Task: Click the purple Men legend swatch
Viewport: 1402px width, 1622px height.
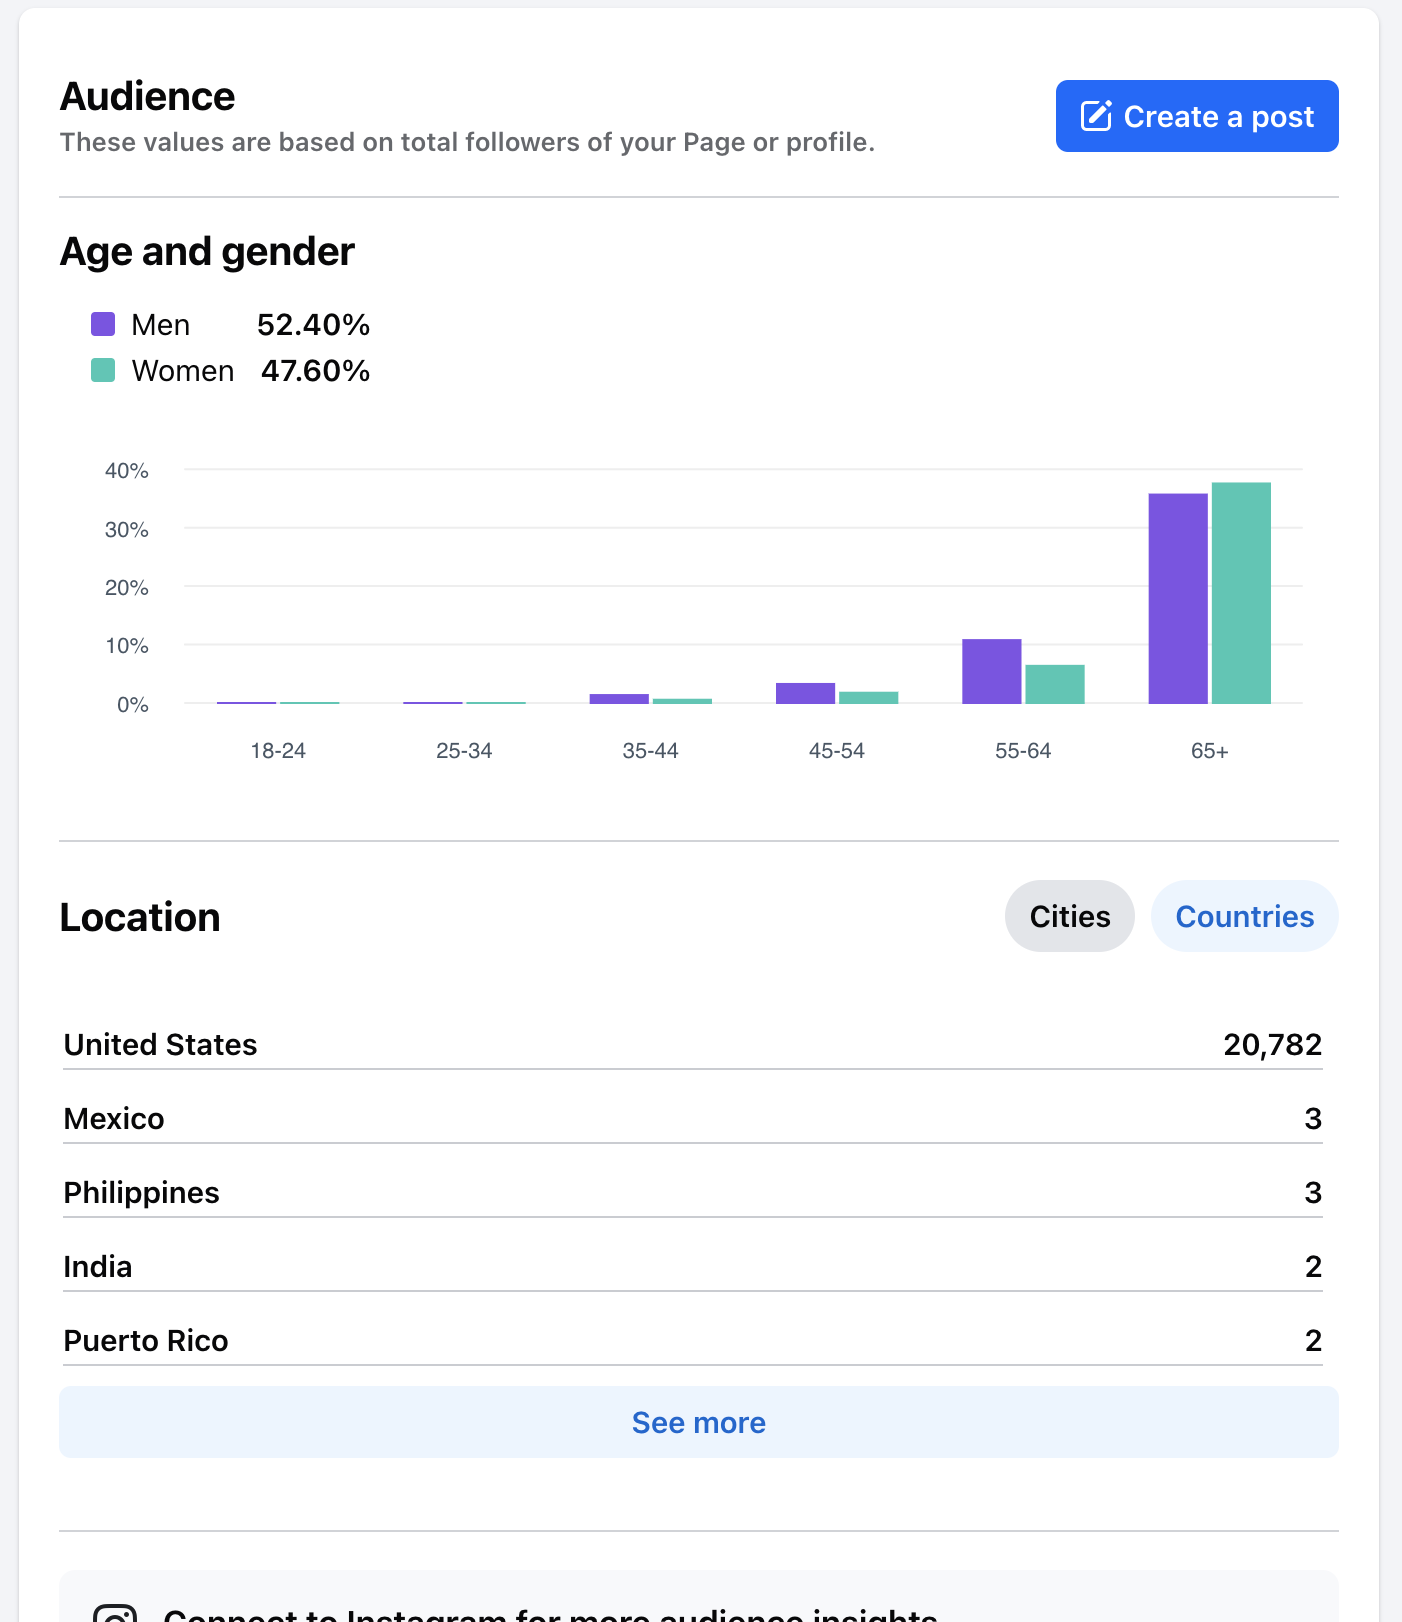Action: click(103, 324)
